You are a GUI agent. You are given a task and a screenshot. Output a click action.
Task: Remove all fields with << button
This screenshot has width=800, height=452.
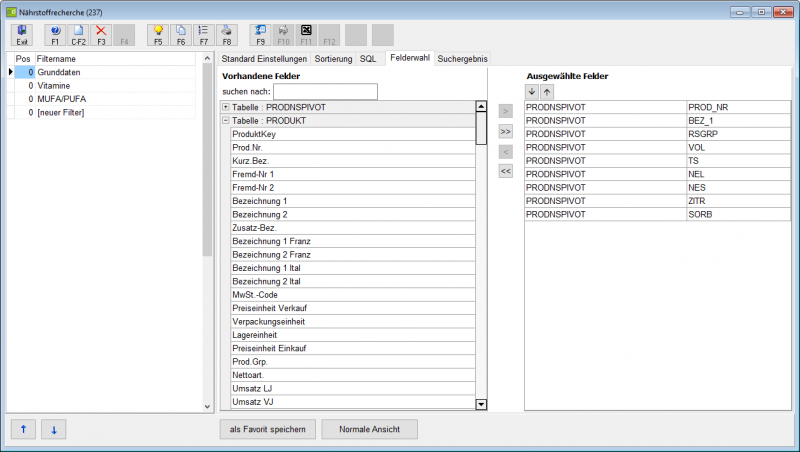tap(506, 171)
